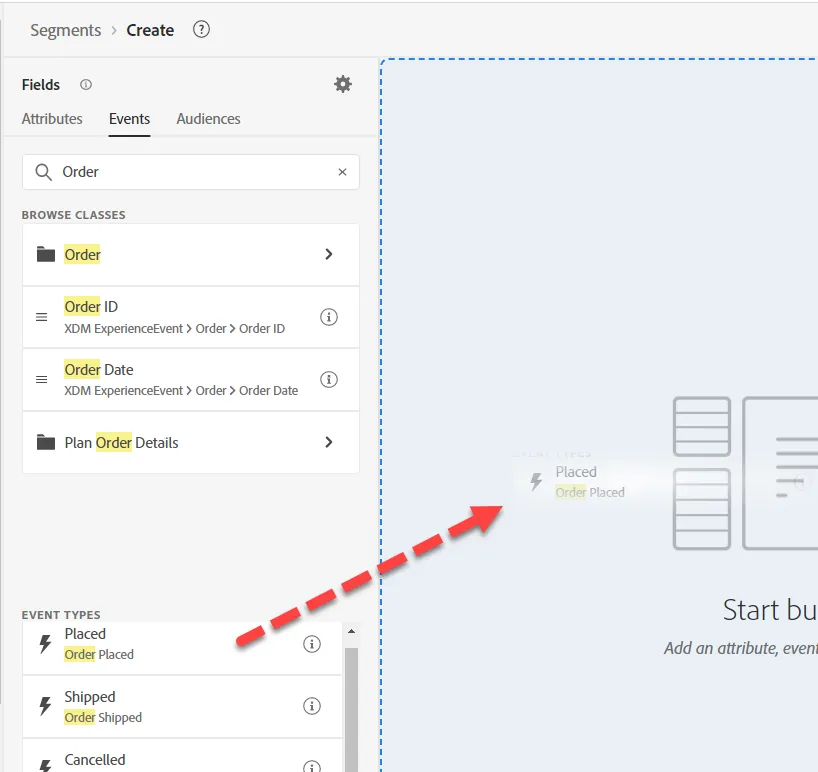Click the Placed event lightning icon
The image size is (818, 772).
coord(45,644)
